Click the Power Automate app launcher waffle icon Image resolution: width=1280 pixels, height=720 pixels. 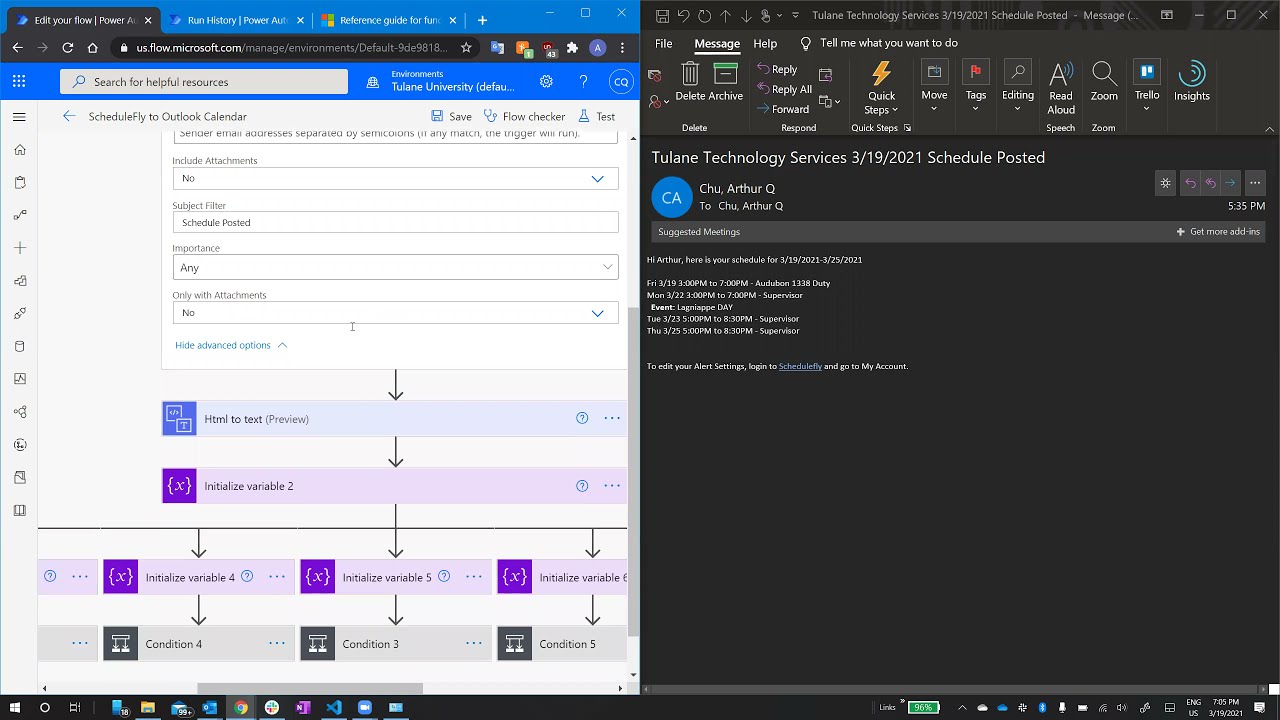click(19, 82)
